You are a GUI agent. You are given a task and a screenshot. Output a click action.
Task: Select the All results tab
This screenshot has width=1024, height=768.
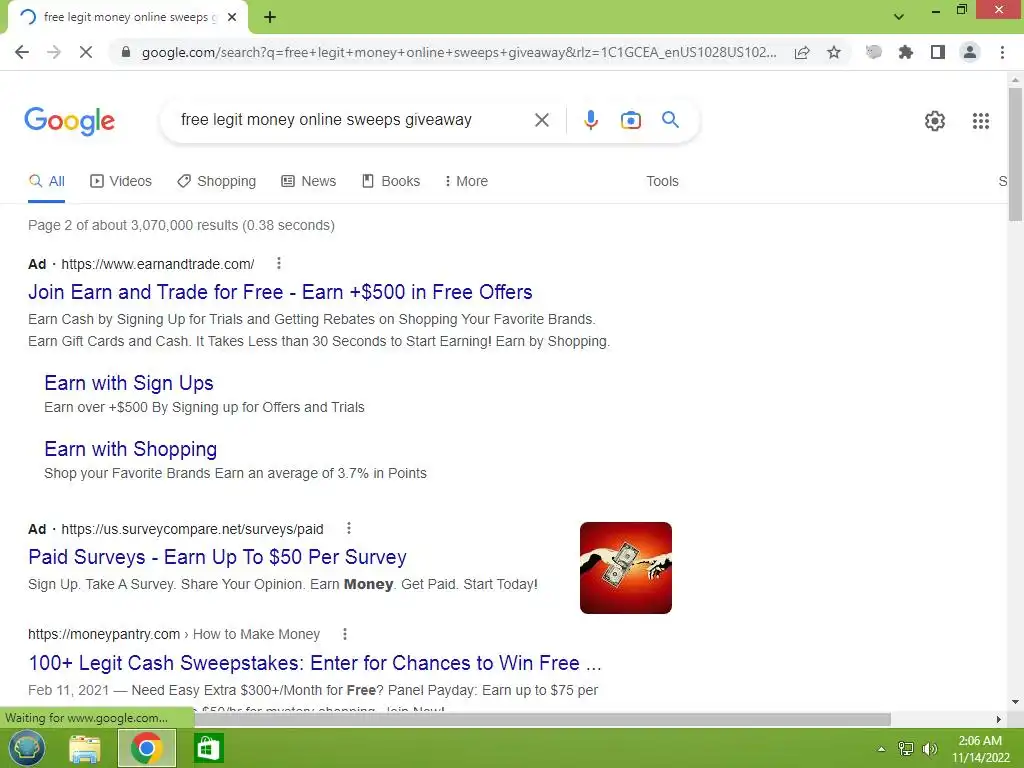coord(46,182)
